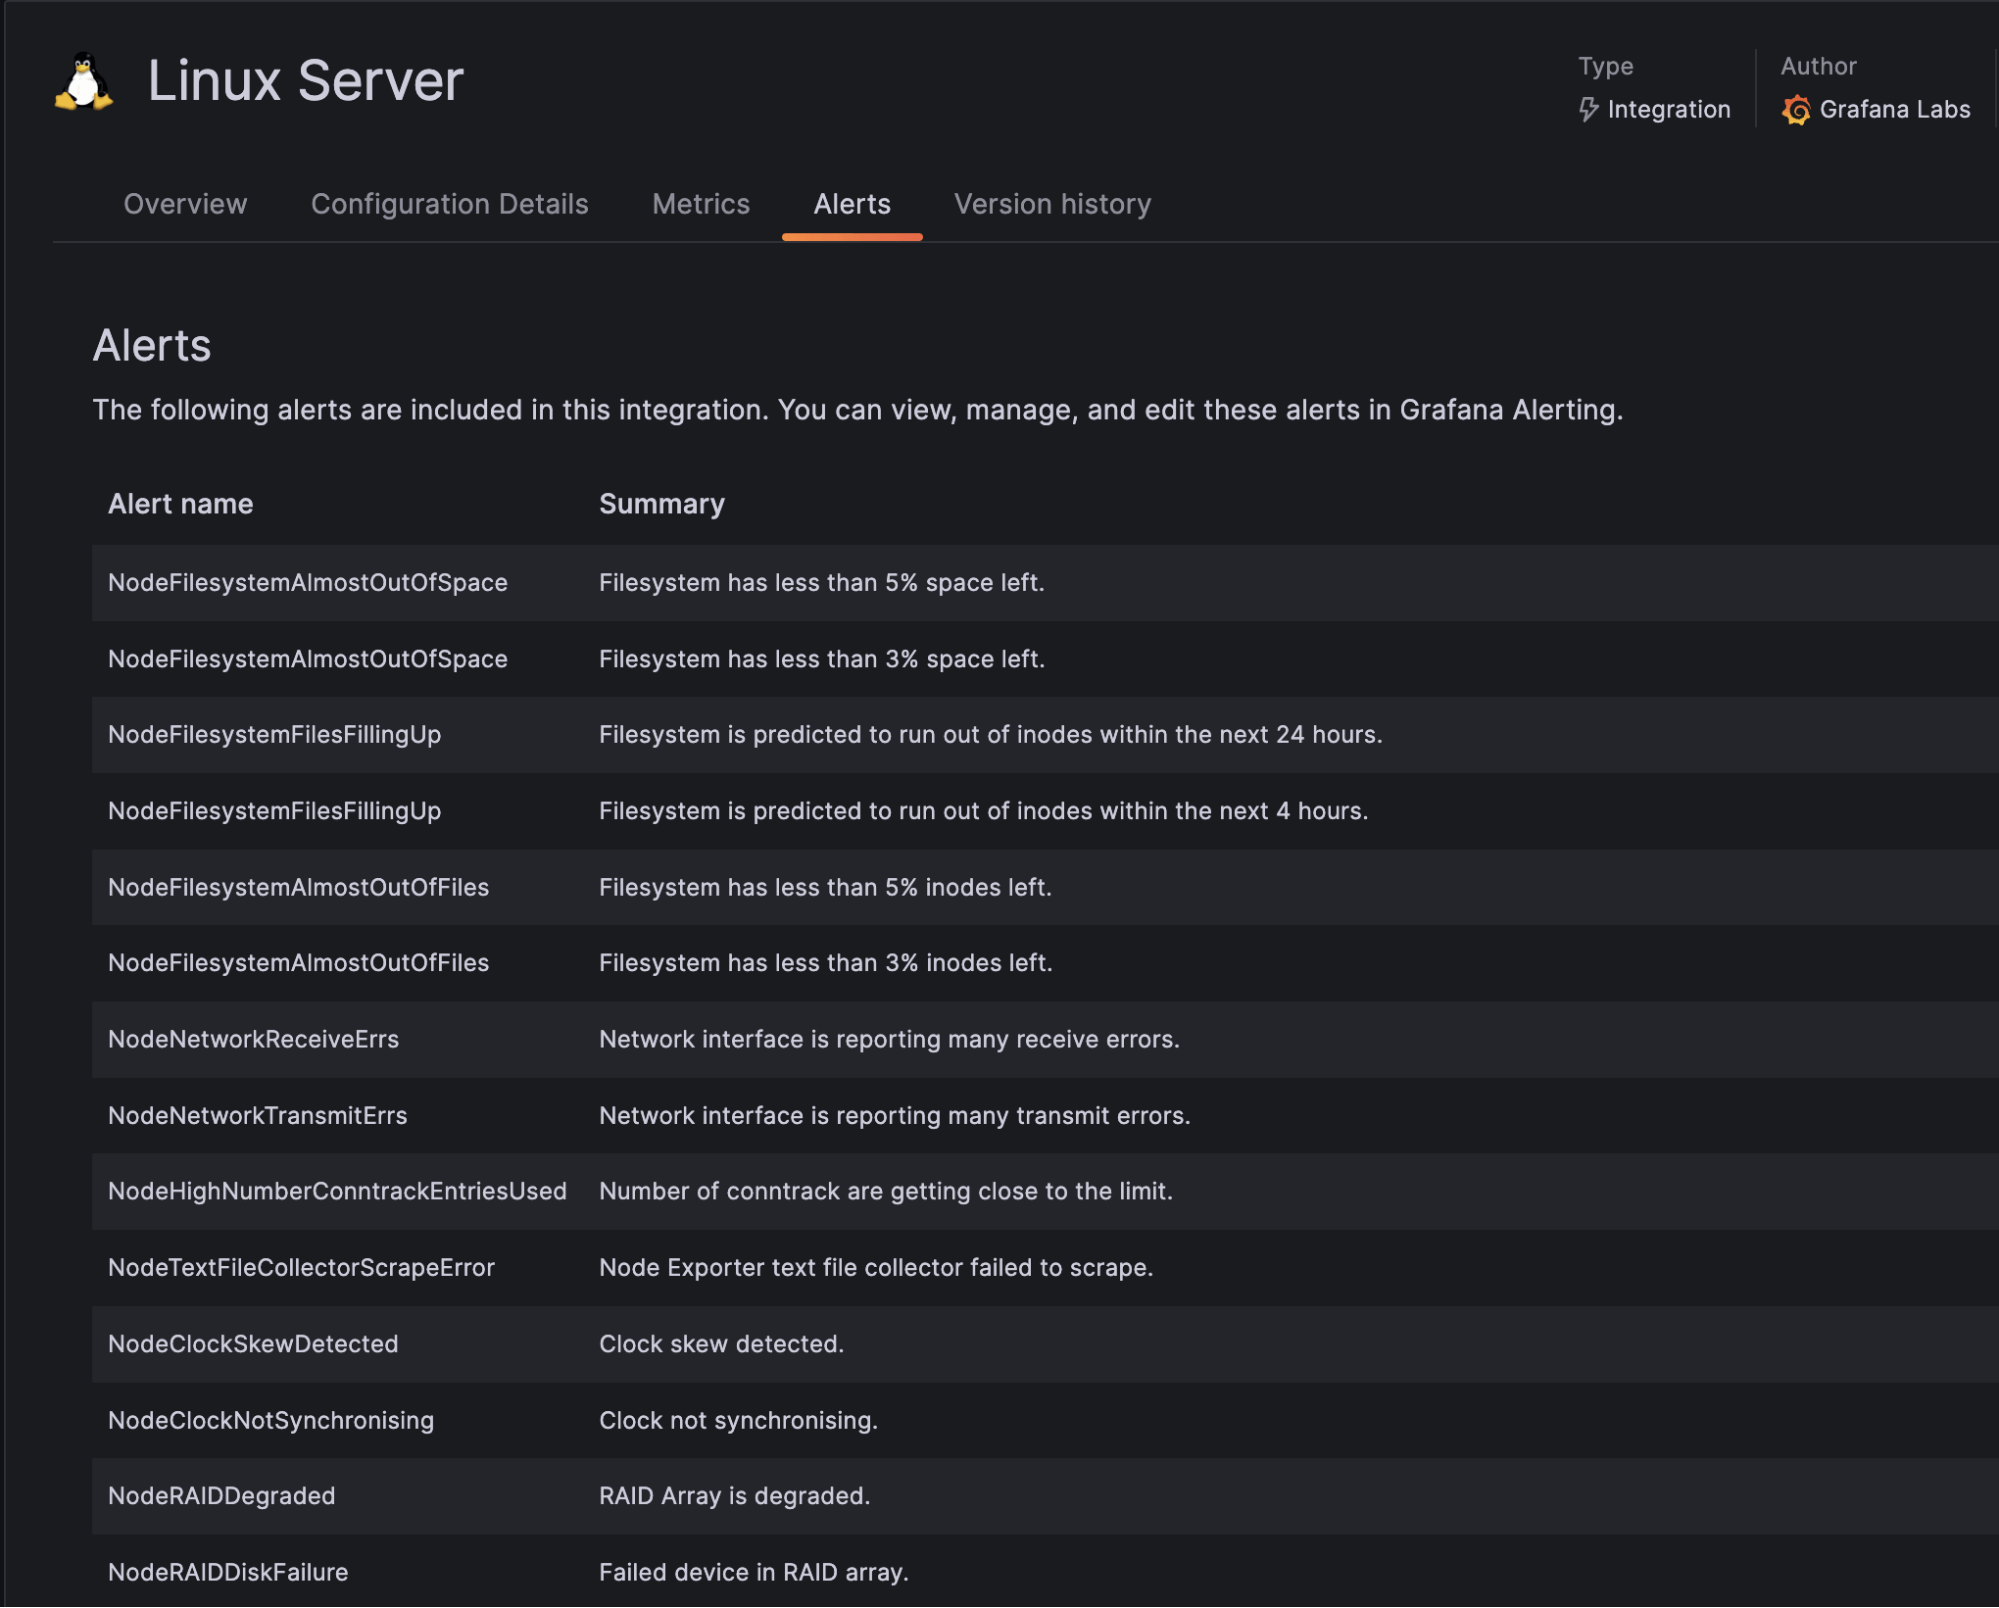The image size is (1999, 1608).
Task: Select the Alerts tab
Action: click(851, 204)
